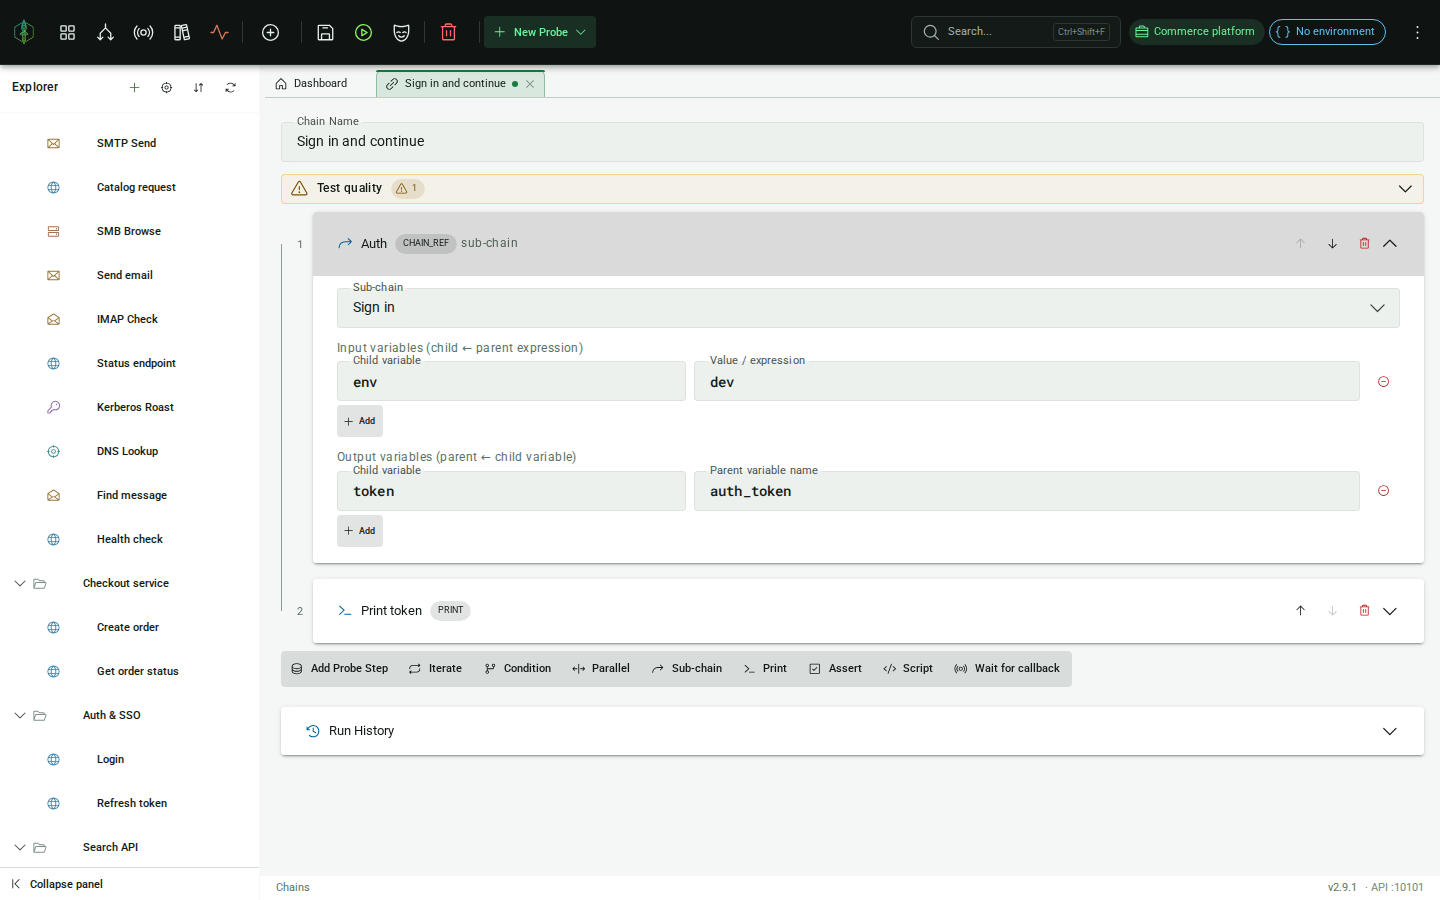The width and height of the screenshot is (1440, 900).
Task: Delete the Print token step
Action: point(1364,611)
